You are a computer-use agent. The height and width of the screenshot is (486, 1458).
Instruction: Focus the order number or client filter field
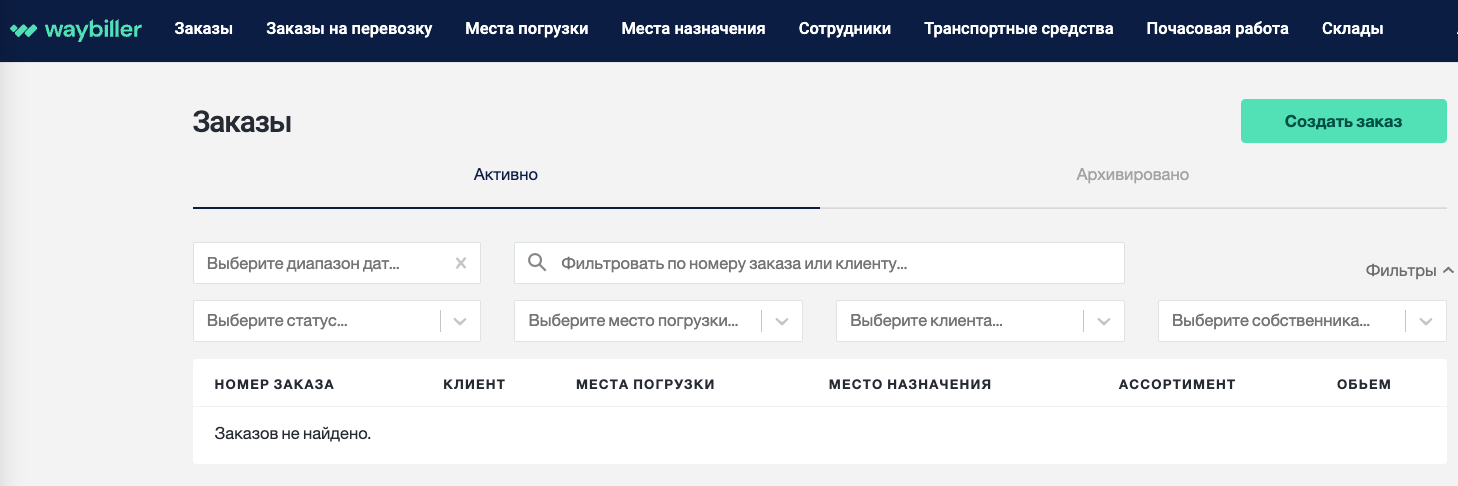point(819,263)
